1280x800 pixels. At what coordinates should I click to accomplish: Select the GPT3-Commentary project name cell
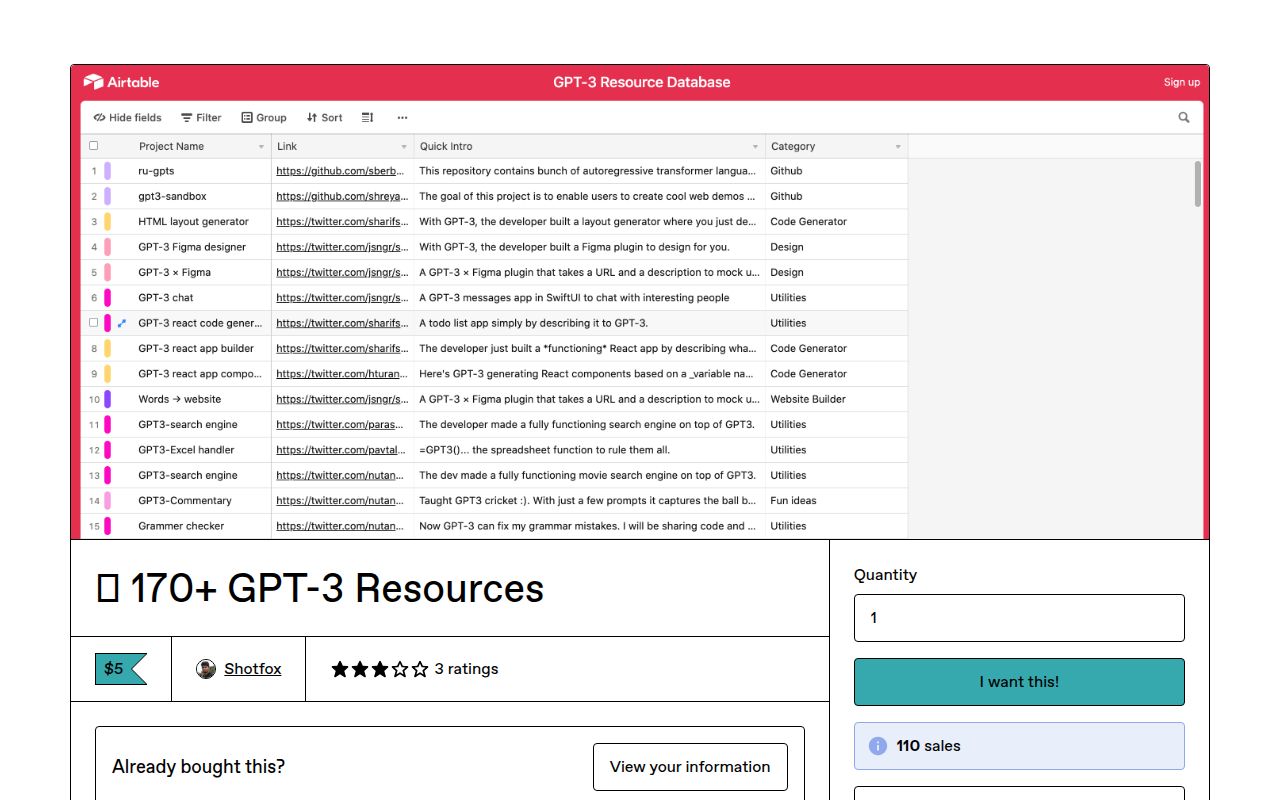(201, 501)
